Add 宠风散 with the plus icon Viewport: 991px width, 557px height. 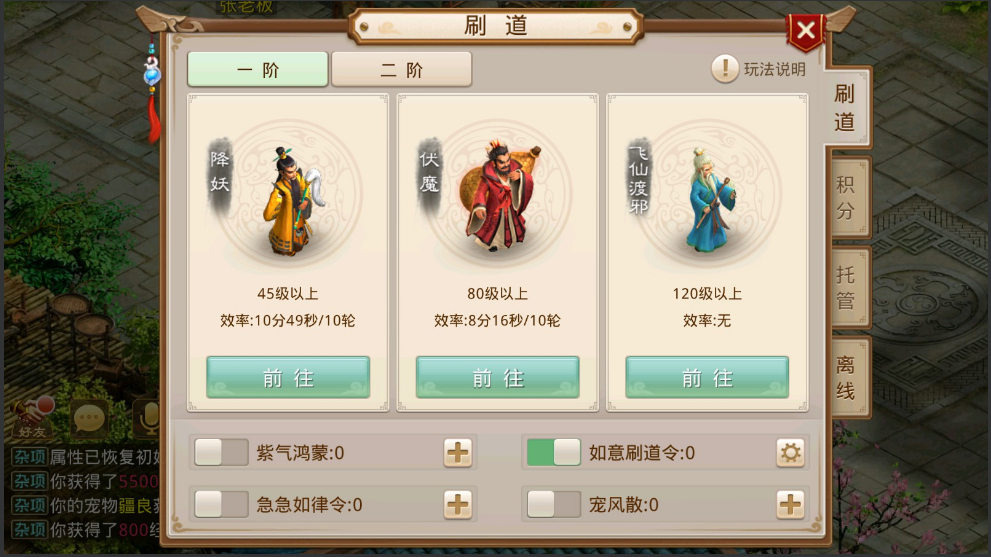pyautogui.click(x=790, y=505)
